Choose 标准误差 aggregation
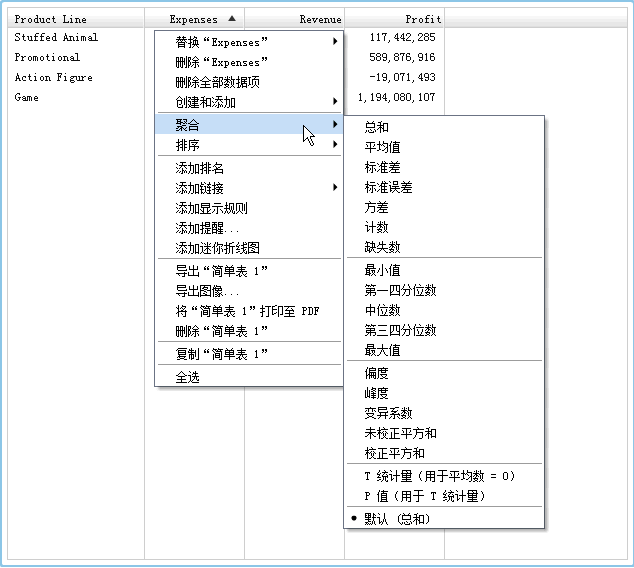The image size is (634, 568). pos(444,187)
